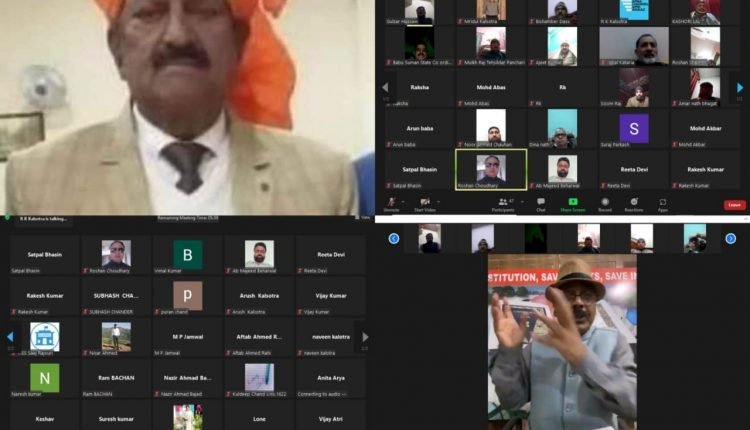750x430 pixels.
Task: Open the View layout menu
Action: [x=363, y=218]
